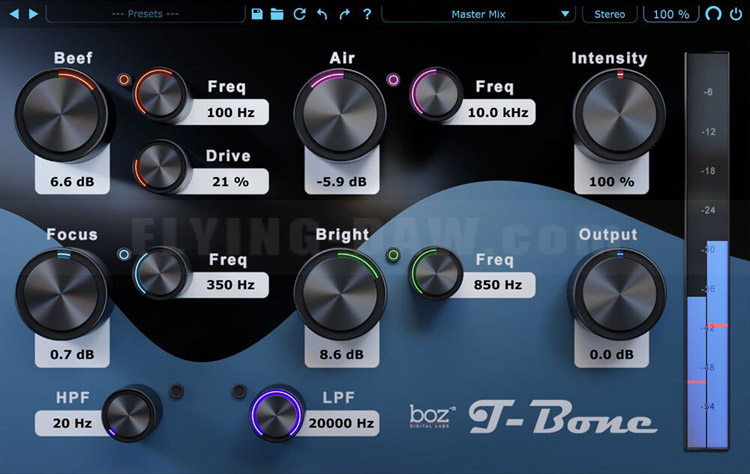Edit the 0.0 dB Output value
The image size is (750, 474).
tap(611, 354)
